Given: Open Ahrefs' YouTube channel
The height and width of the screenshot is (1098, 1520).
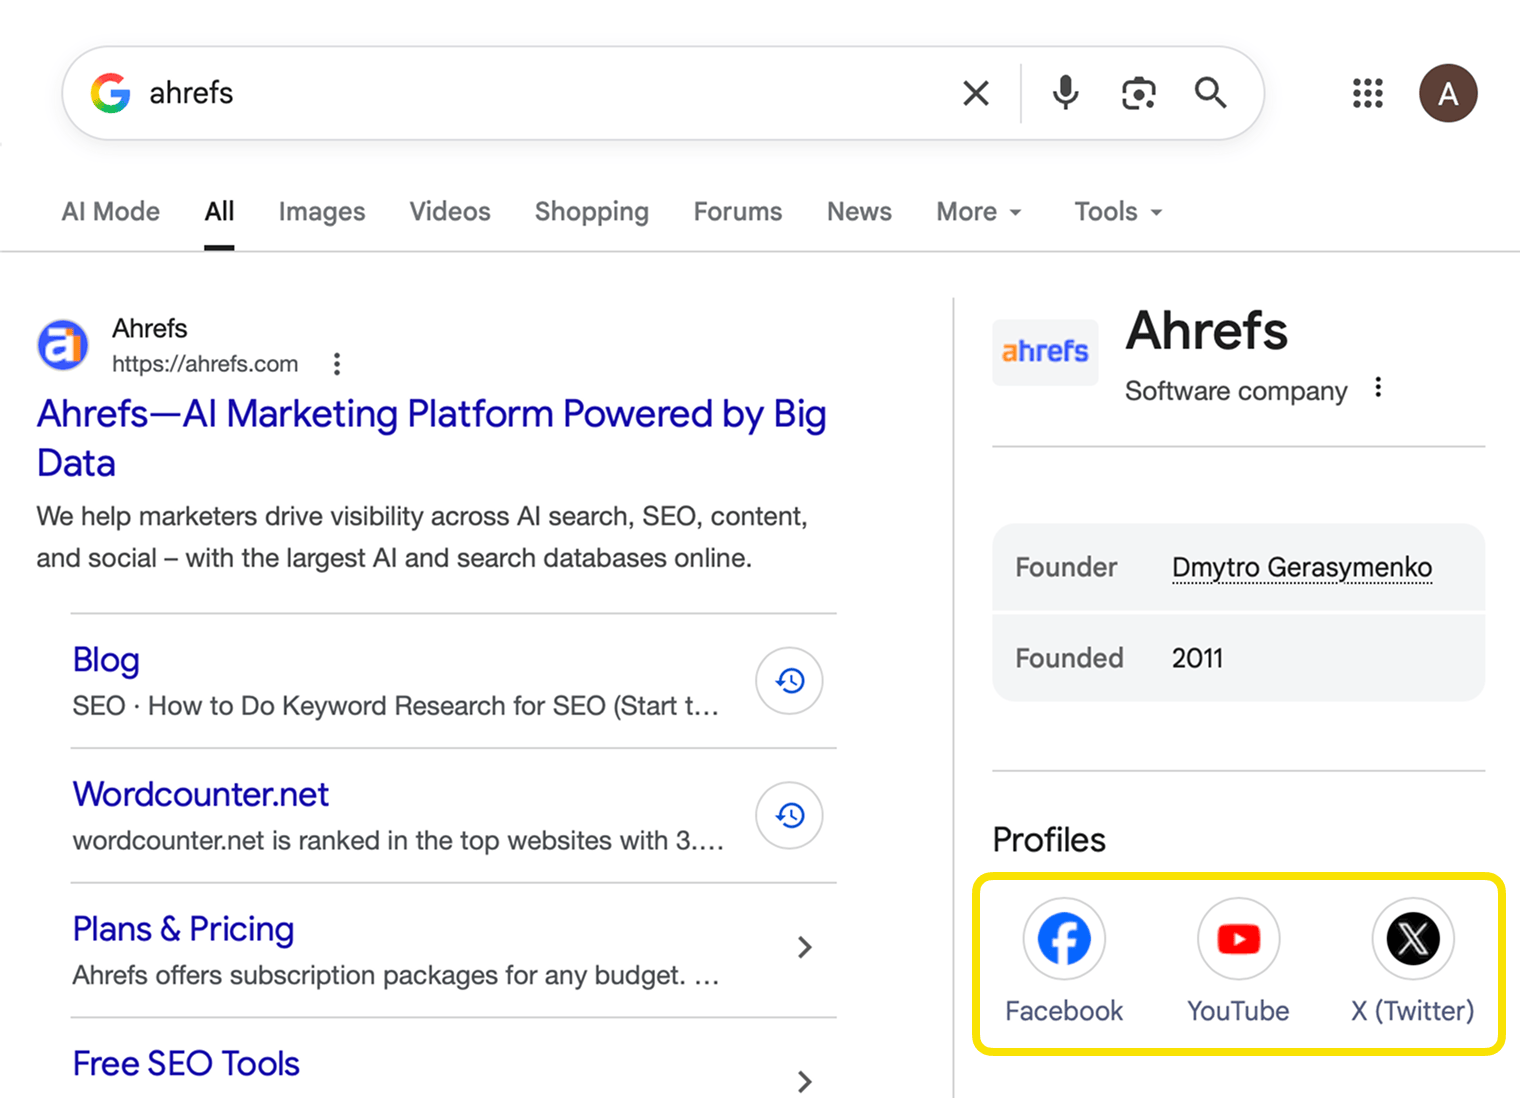Looking at the screenshot, I should 1238,938.
